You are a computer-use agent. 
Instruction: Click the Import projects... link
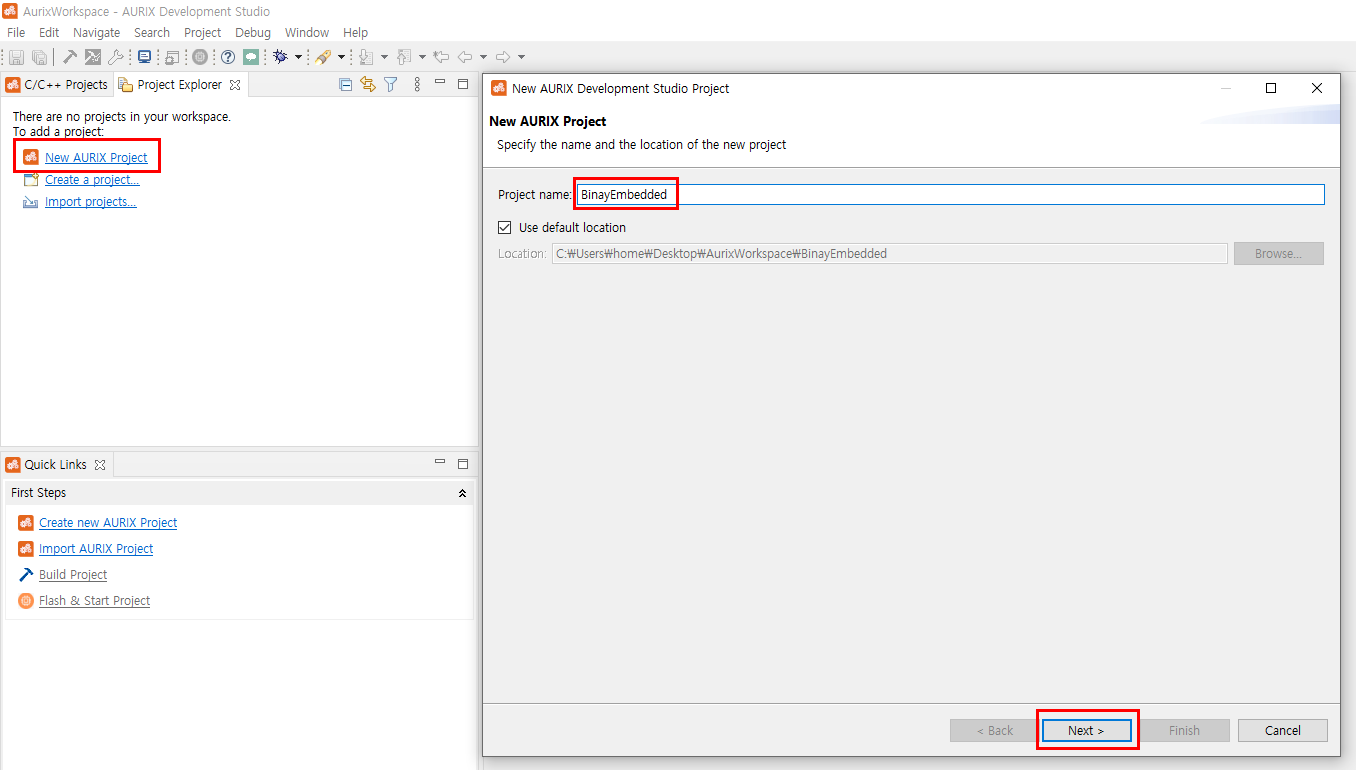click(90, 202)
